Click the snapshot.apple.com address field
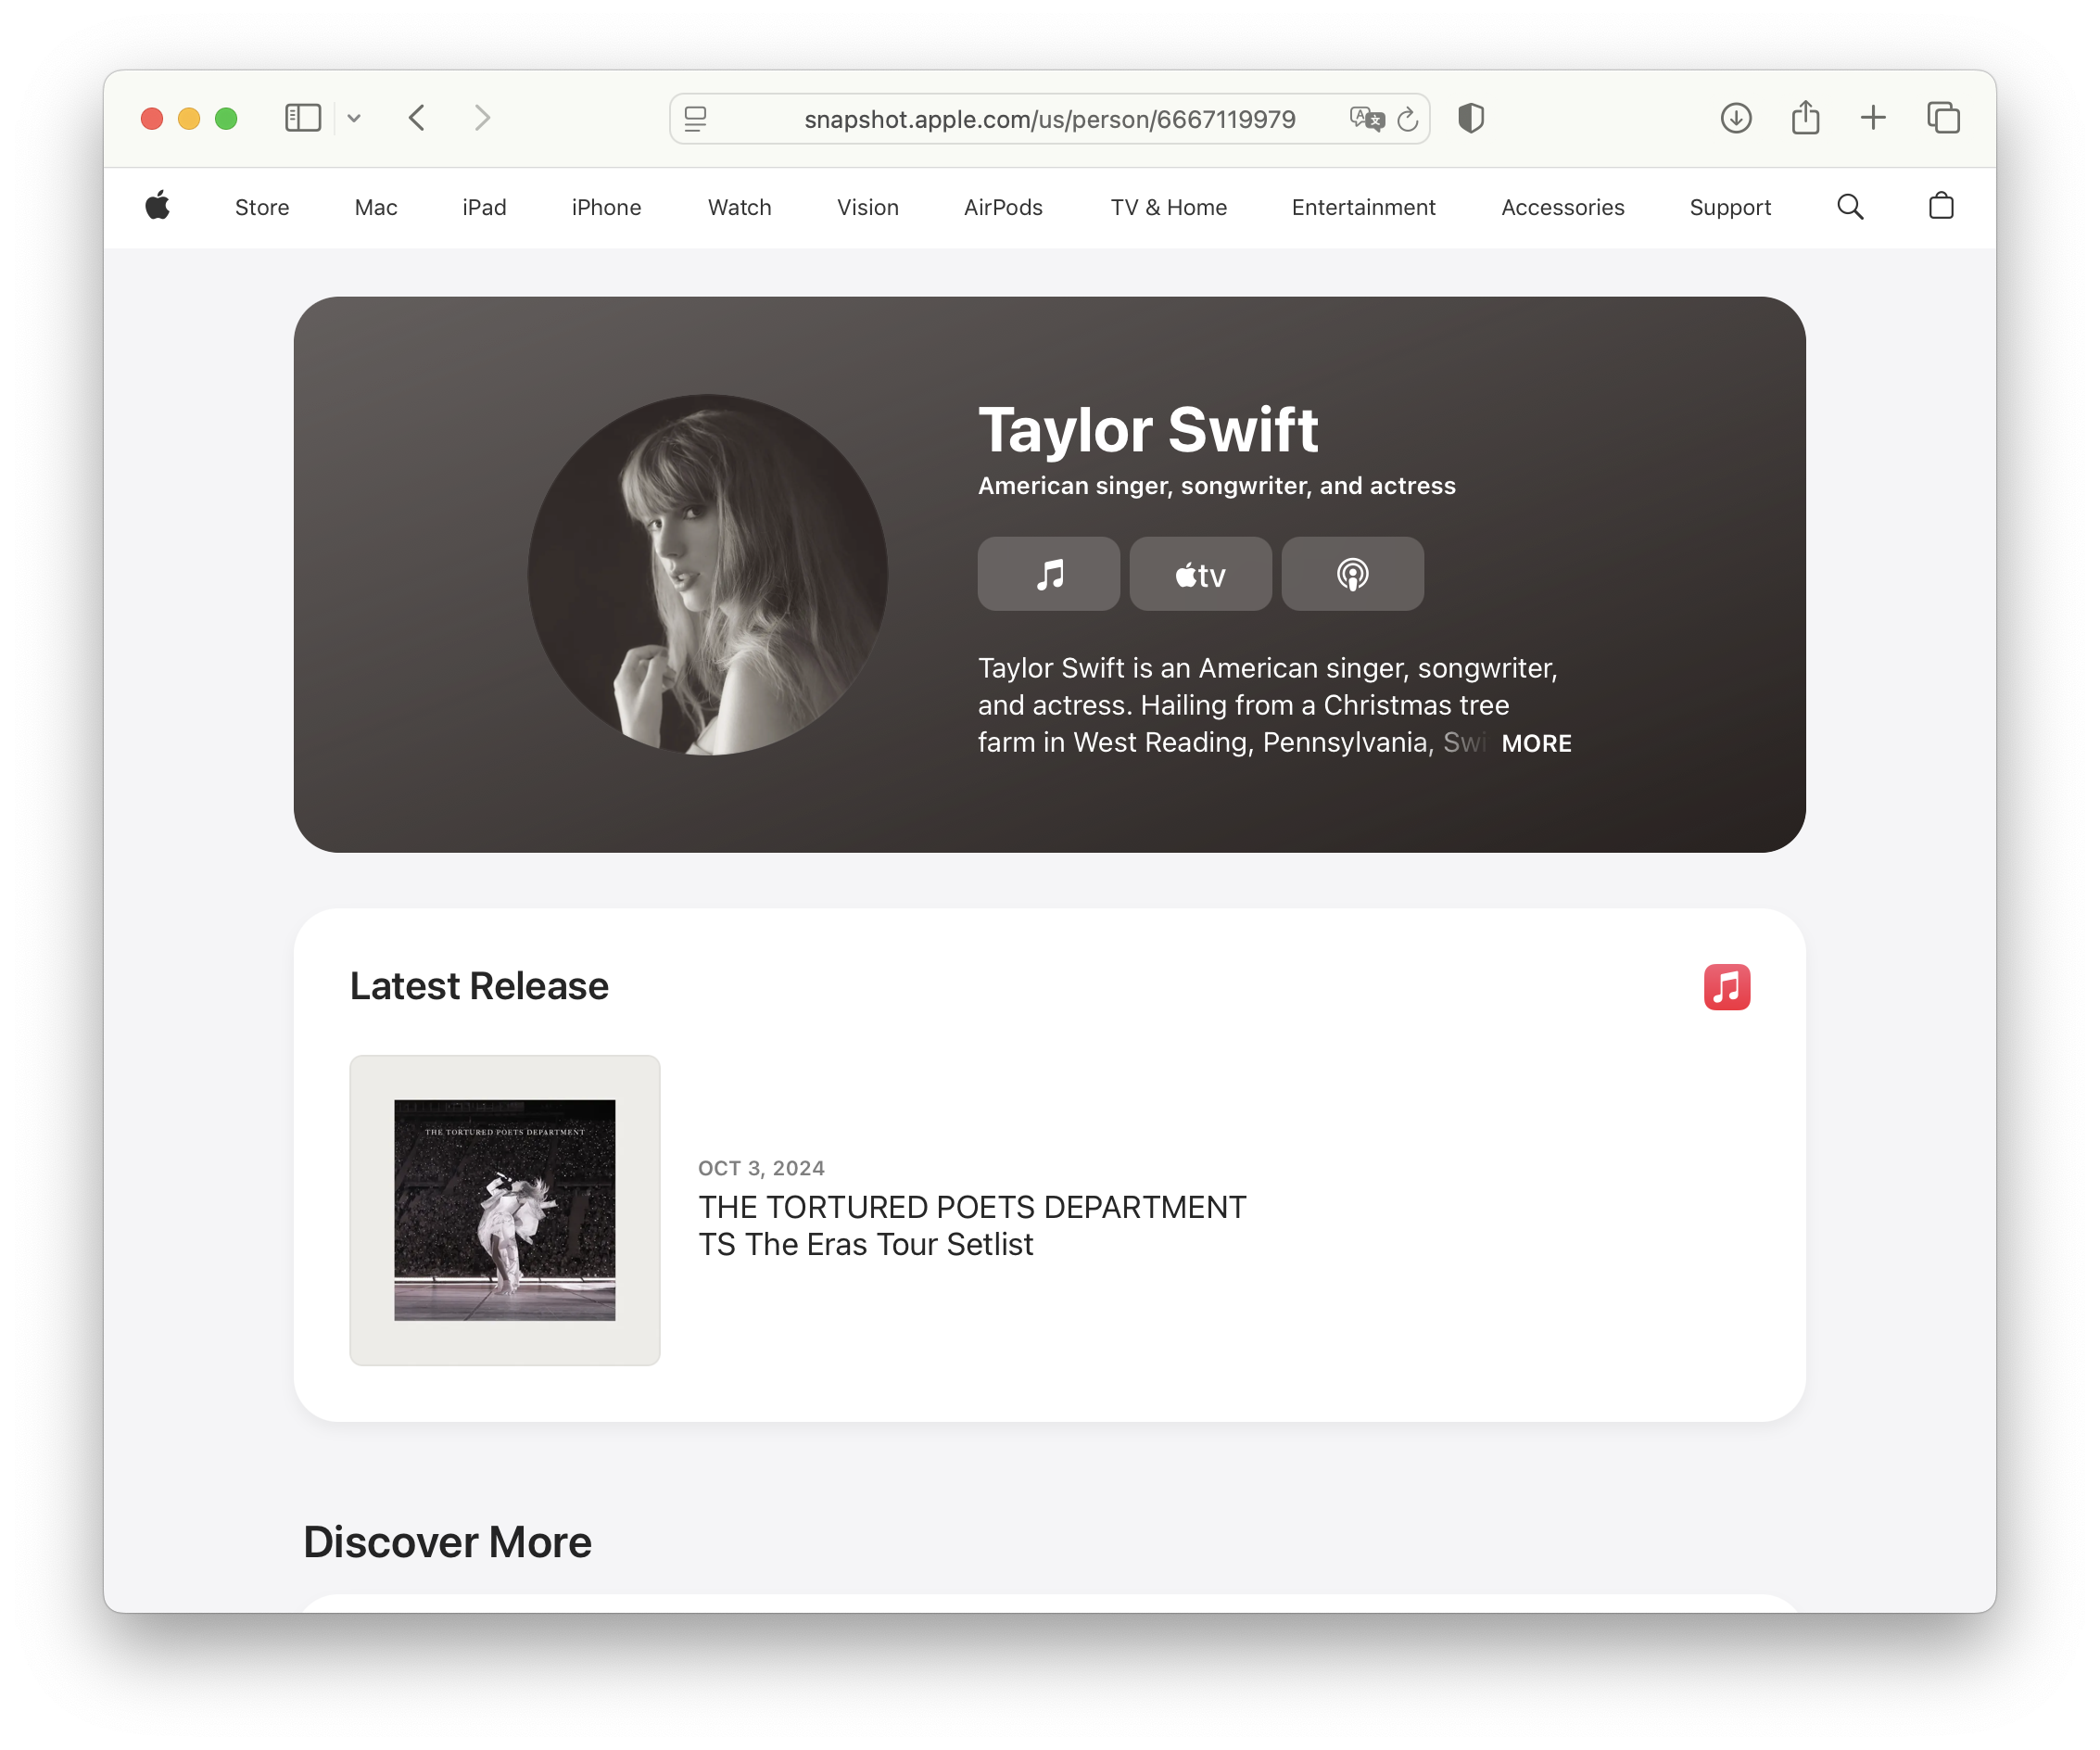The height and width of the screenshot is (1750, 2100). (1049, 119)
